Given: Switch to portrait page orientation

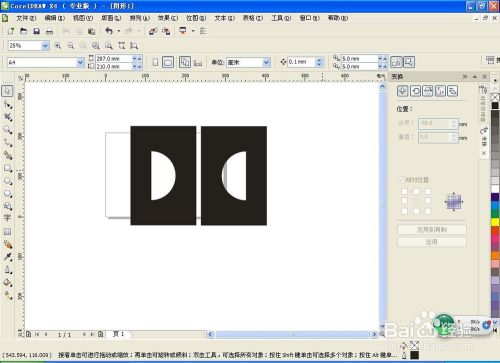Looking at the screenshot, I should (x=155, y=62).
